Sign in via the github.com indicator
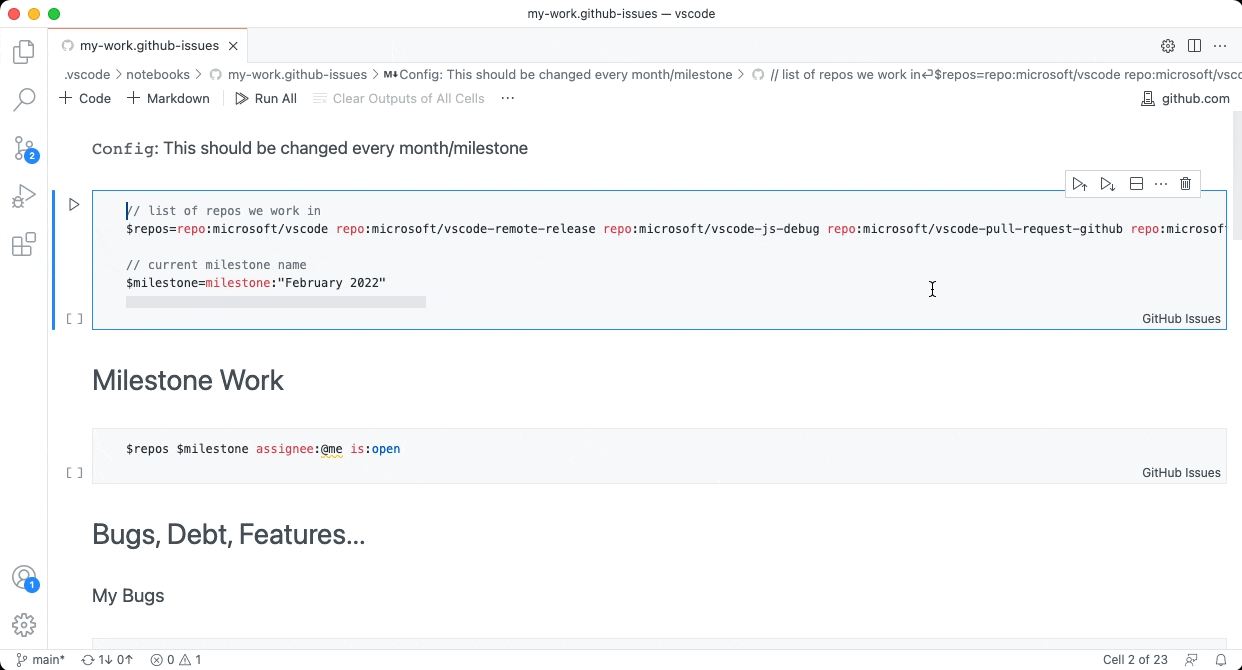Screen dimensions: 1242x670 1186,98
